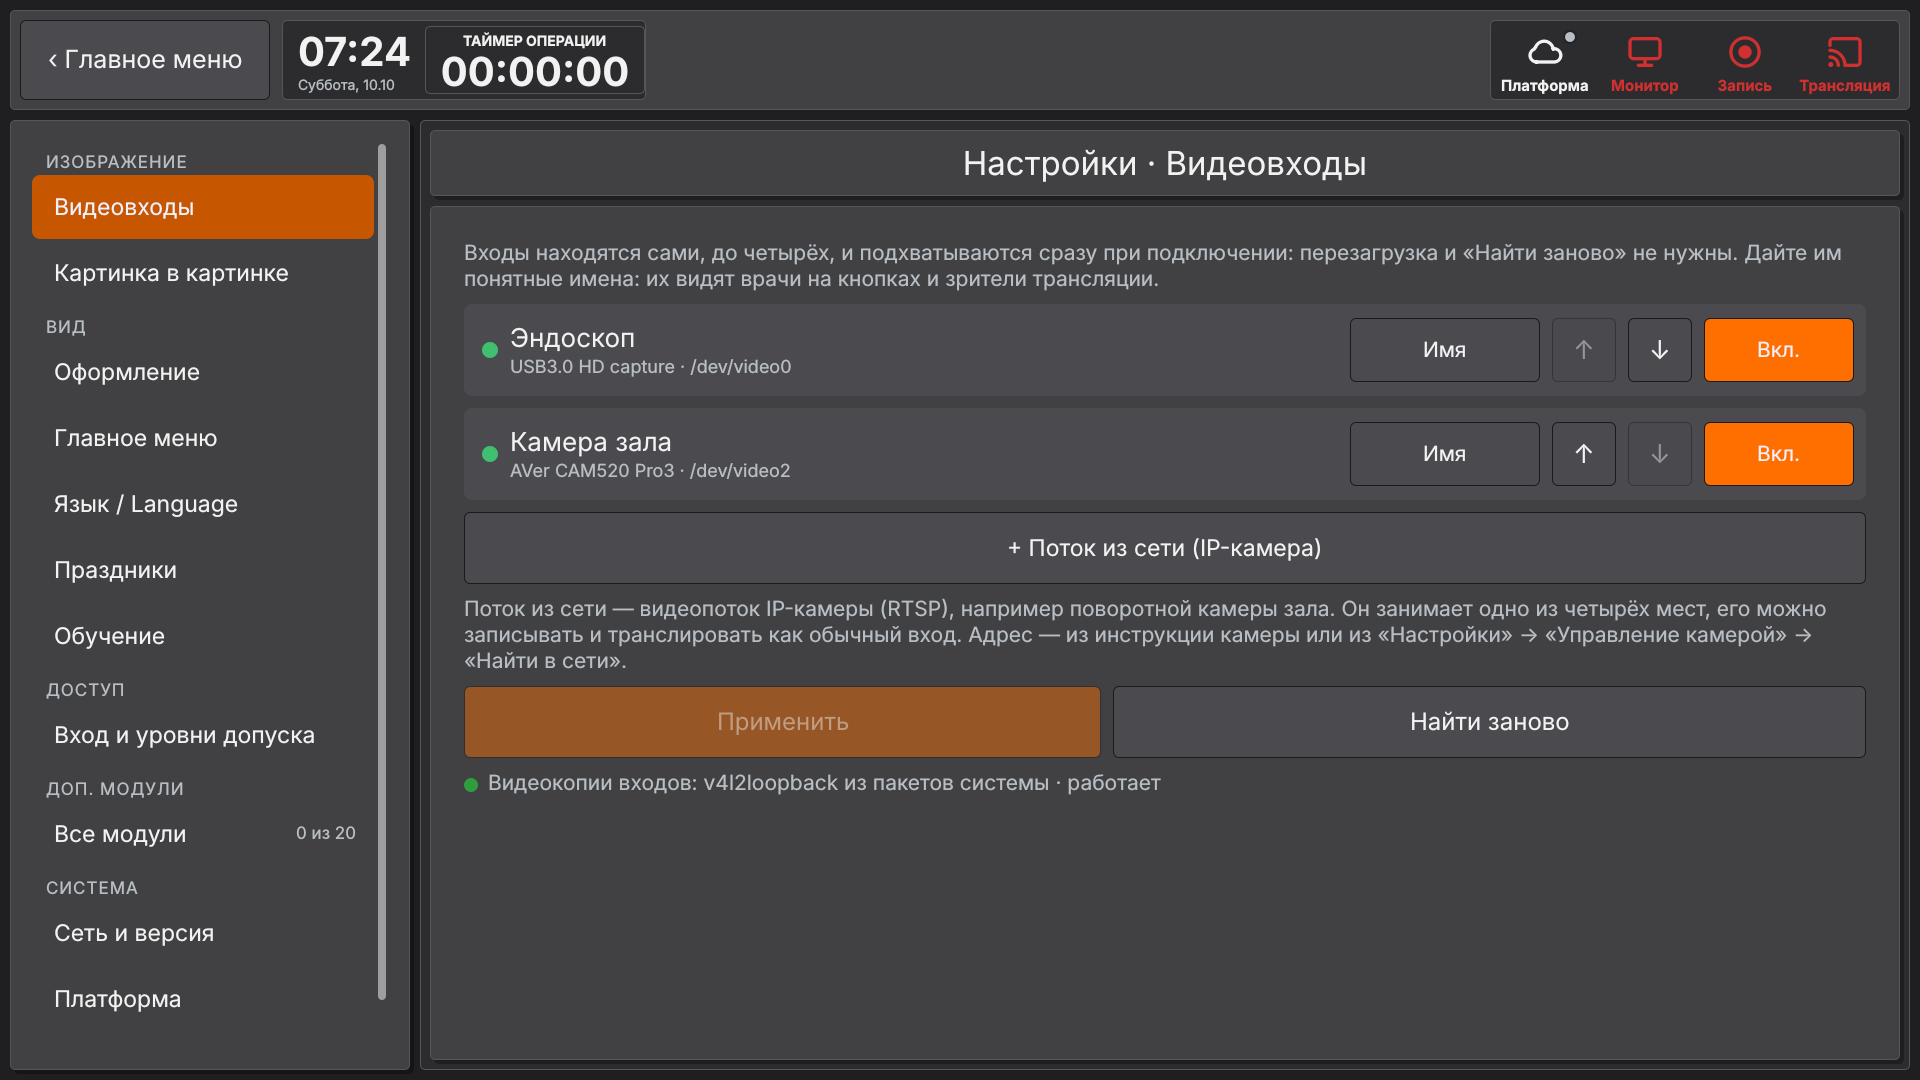Select Видеовходы in the sidebar
Screen dimensions: 1920x1080
click(203, 207)
